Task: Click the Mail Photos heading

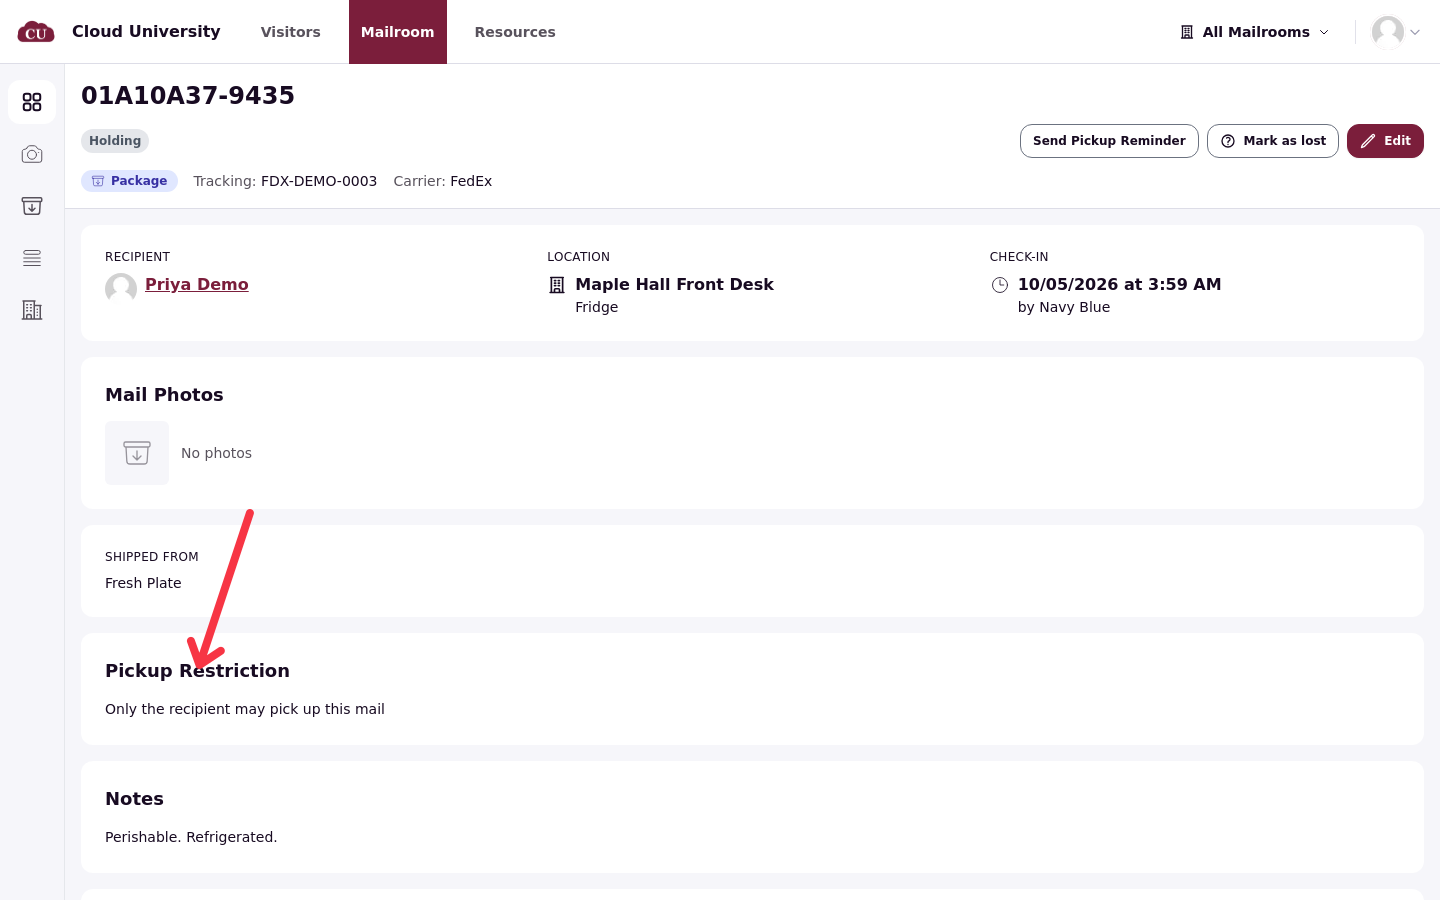Action: pyautogui.click(x=164, y=395)
